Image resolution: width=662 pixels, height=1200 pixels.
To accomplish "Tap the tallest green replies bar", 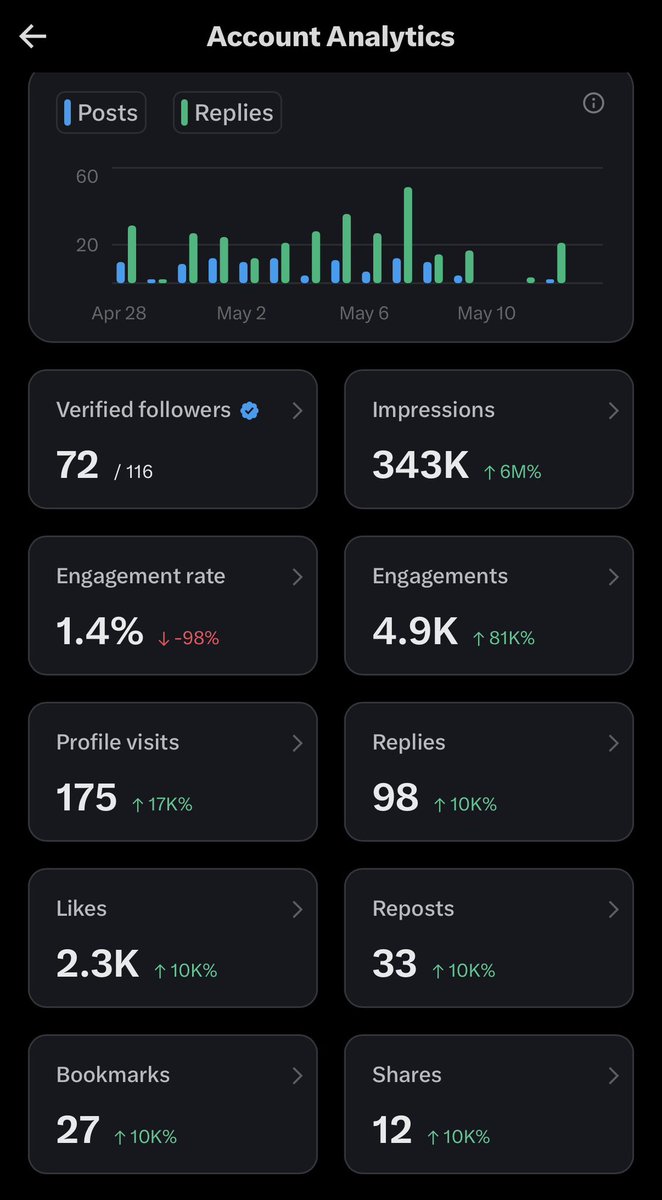I will (x=408, y=235).
